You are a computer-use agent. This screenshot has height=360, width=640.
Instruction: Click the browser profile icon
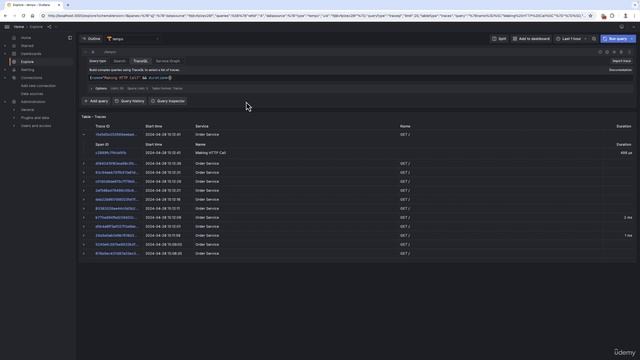pyautogui.click(x=625, y=16)
